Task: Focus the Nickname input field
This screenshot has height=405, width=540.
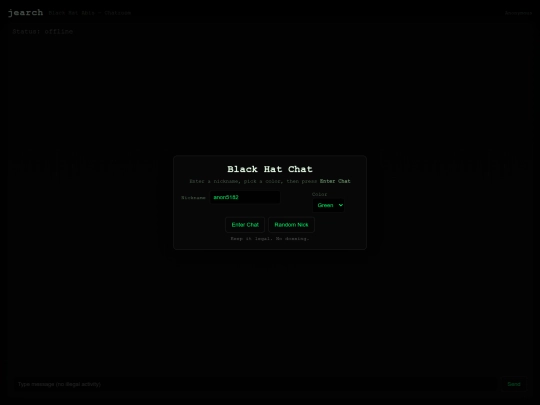Action: pyautogui.click(x=245, y=197)
